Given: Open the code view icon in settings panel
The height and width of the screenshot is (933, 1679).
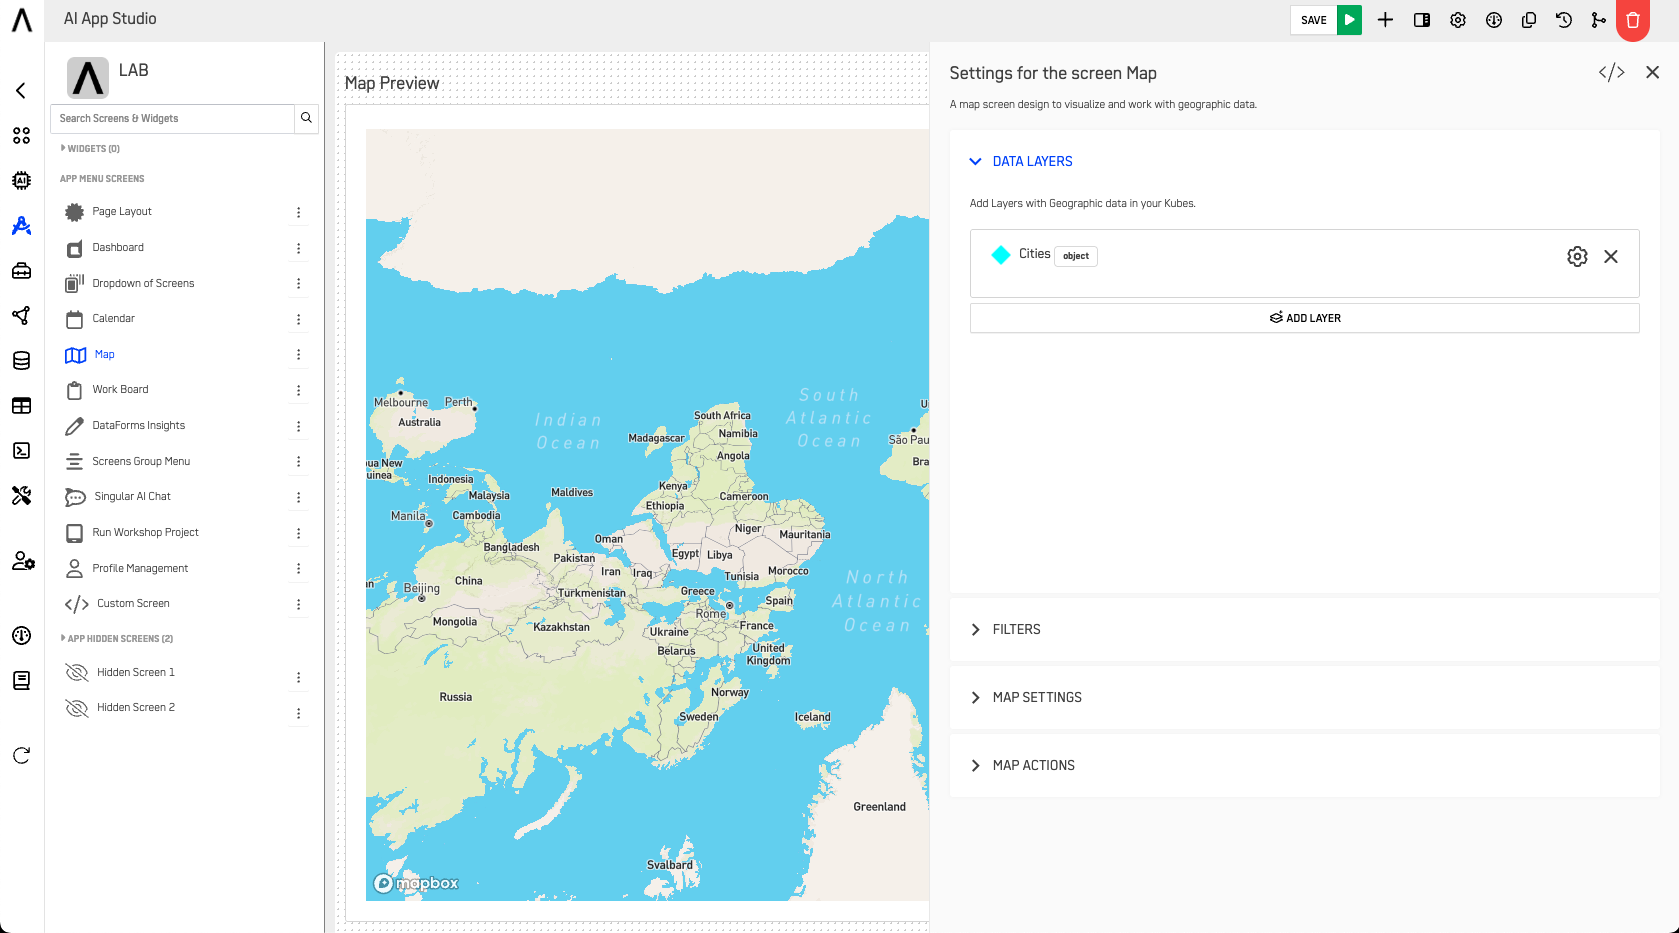Looking at the screenshot, I should pos(1611,72).
